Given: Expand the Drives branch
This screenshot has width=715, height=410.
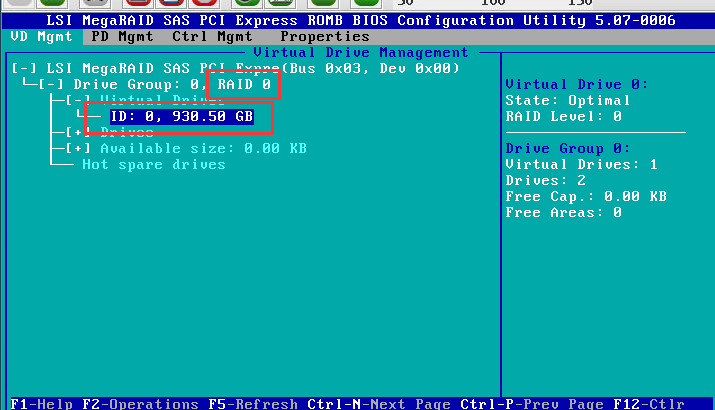Looking at the screenshot, I should [77, 132].
